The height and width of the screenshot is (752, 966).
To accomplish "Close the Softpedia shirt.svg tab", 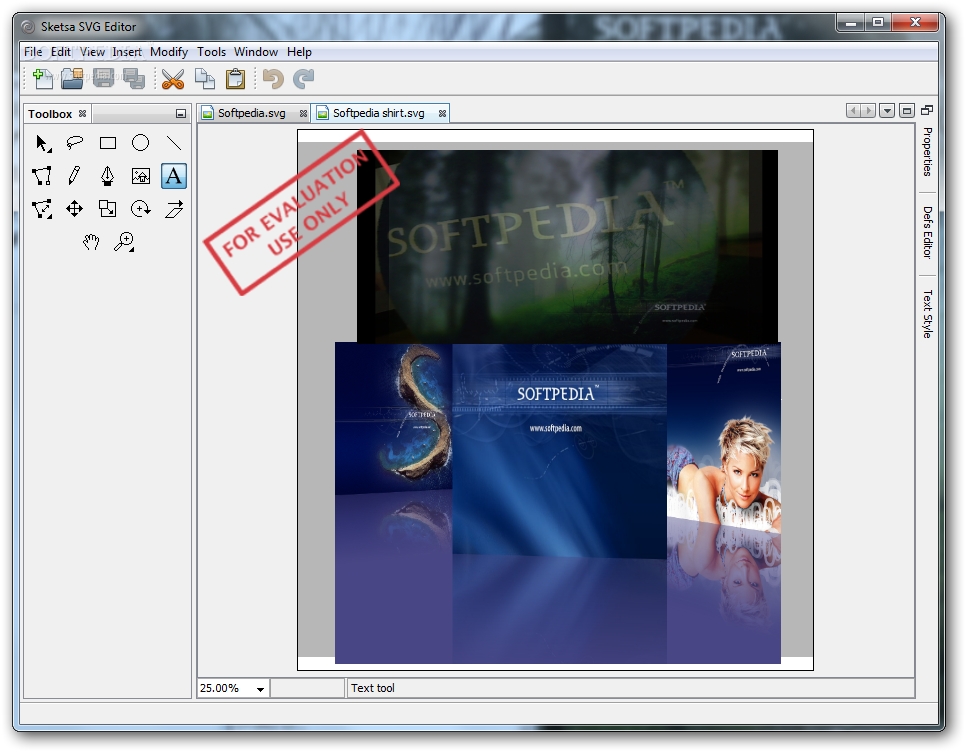I will click(x=442, y=113).
